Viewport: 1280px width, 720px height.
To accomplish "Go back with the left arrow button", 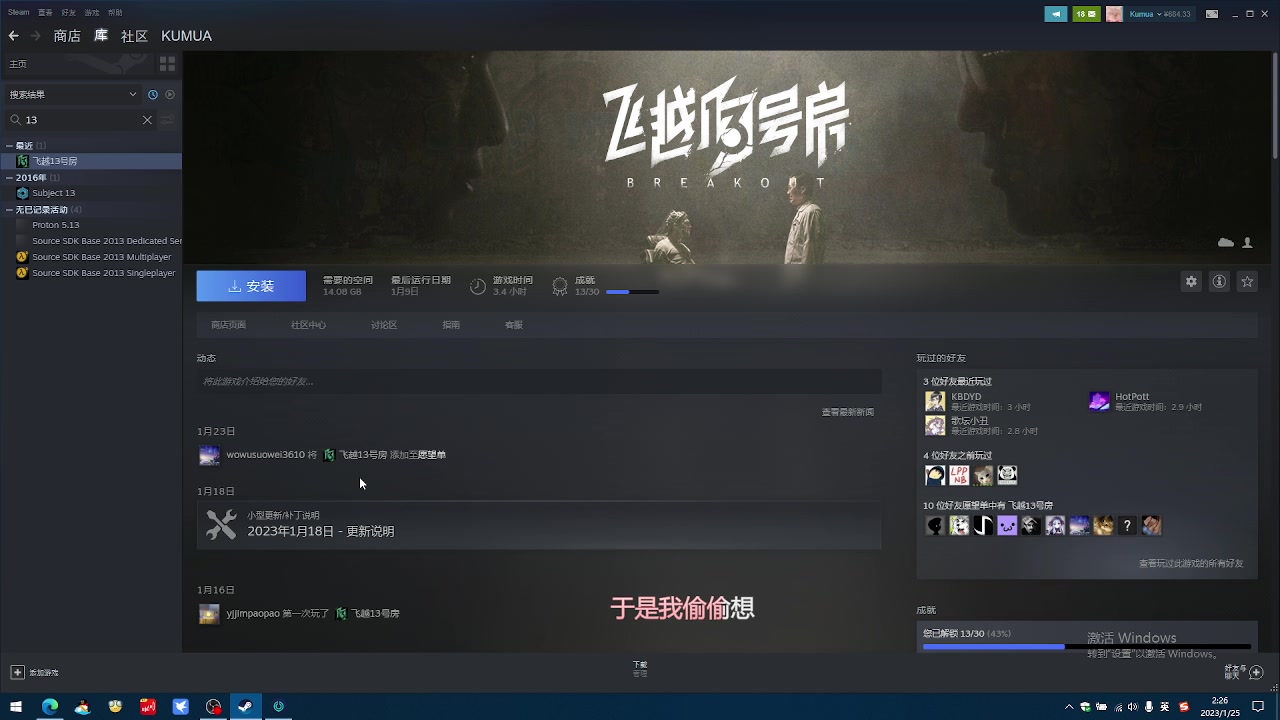I will (x=13, y=36).
